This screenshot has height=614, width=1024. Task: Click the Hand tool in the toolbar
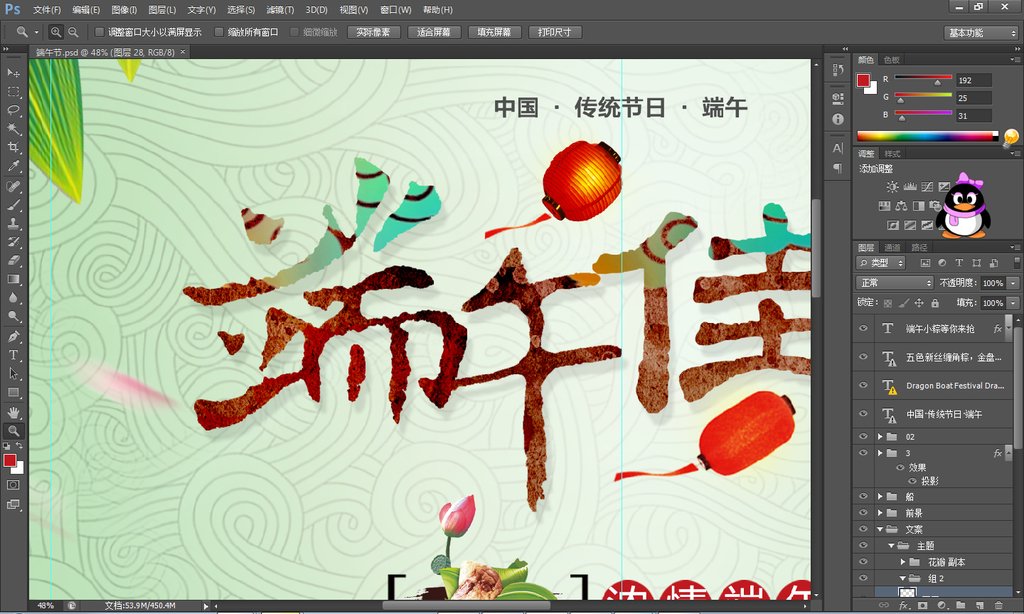[x=14, y=411]
